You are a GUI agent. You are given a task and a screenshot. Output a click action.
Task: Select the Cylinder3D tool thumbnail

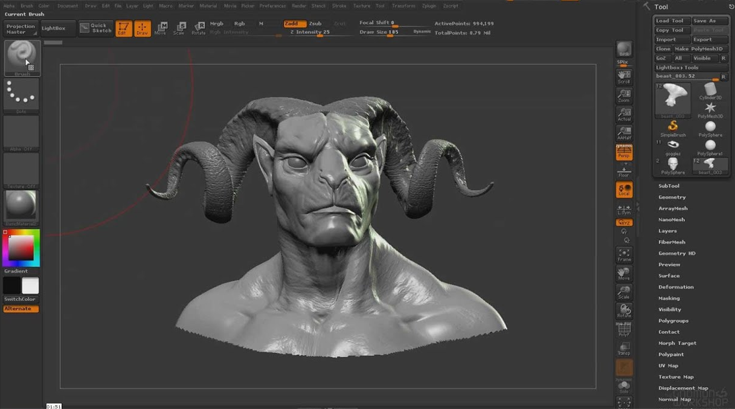[710, 91]
